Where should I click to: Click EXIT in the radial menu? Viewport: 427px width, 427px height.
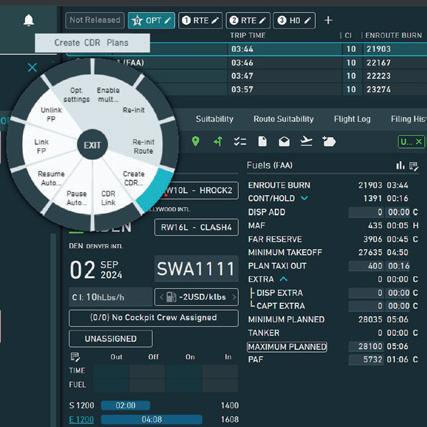92,145
